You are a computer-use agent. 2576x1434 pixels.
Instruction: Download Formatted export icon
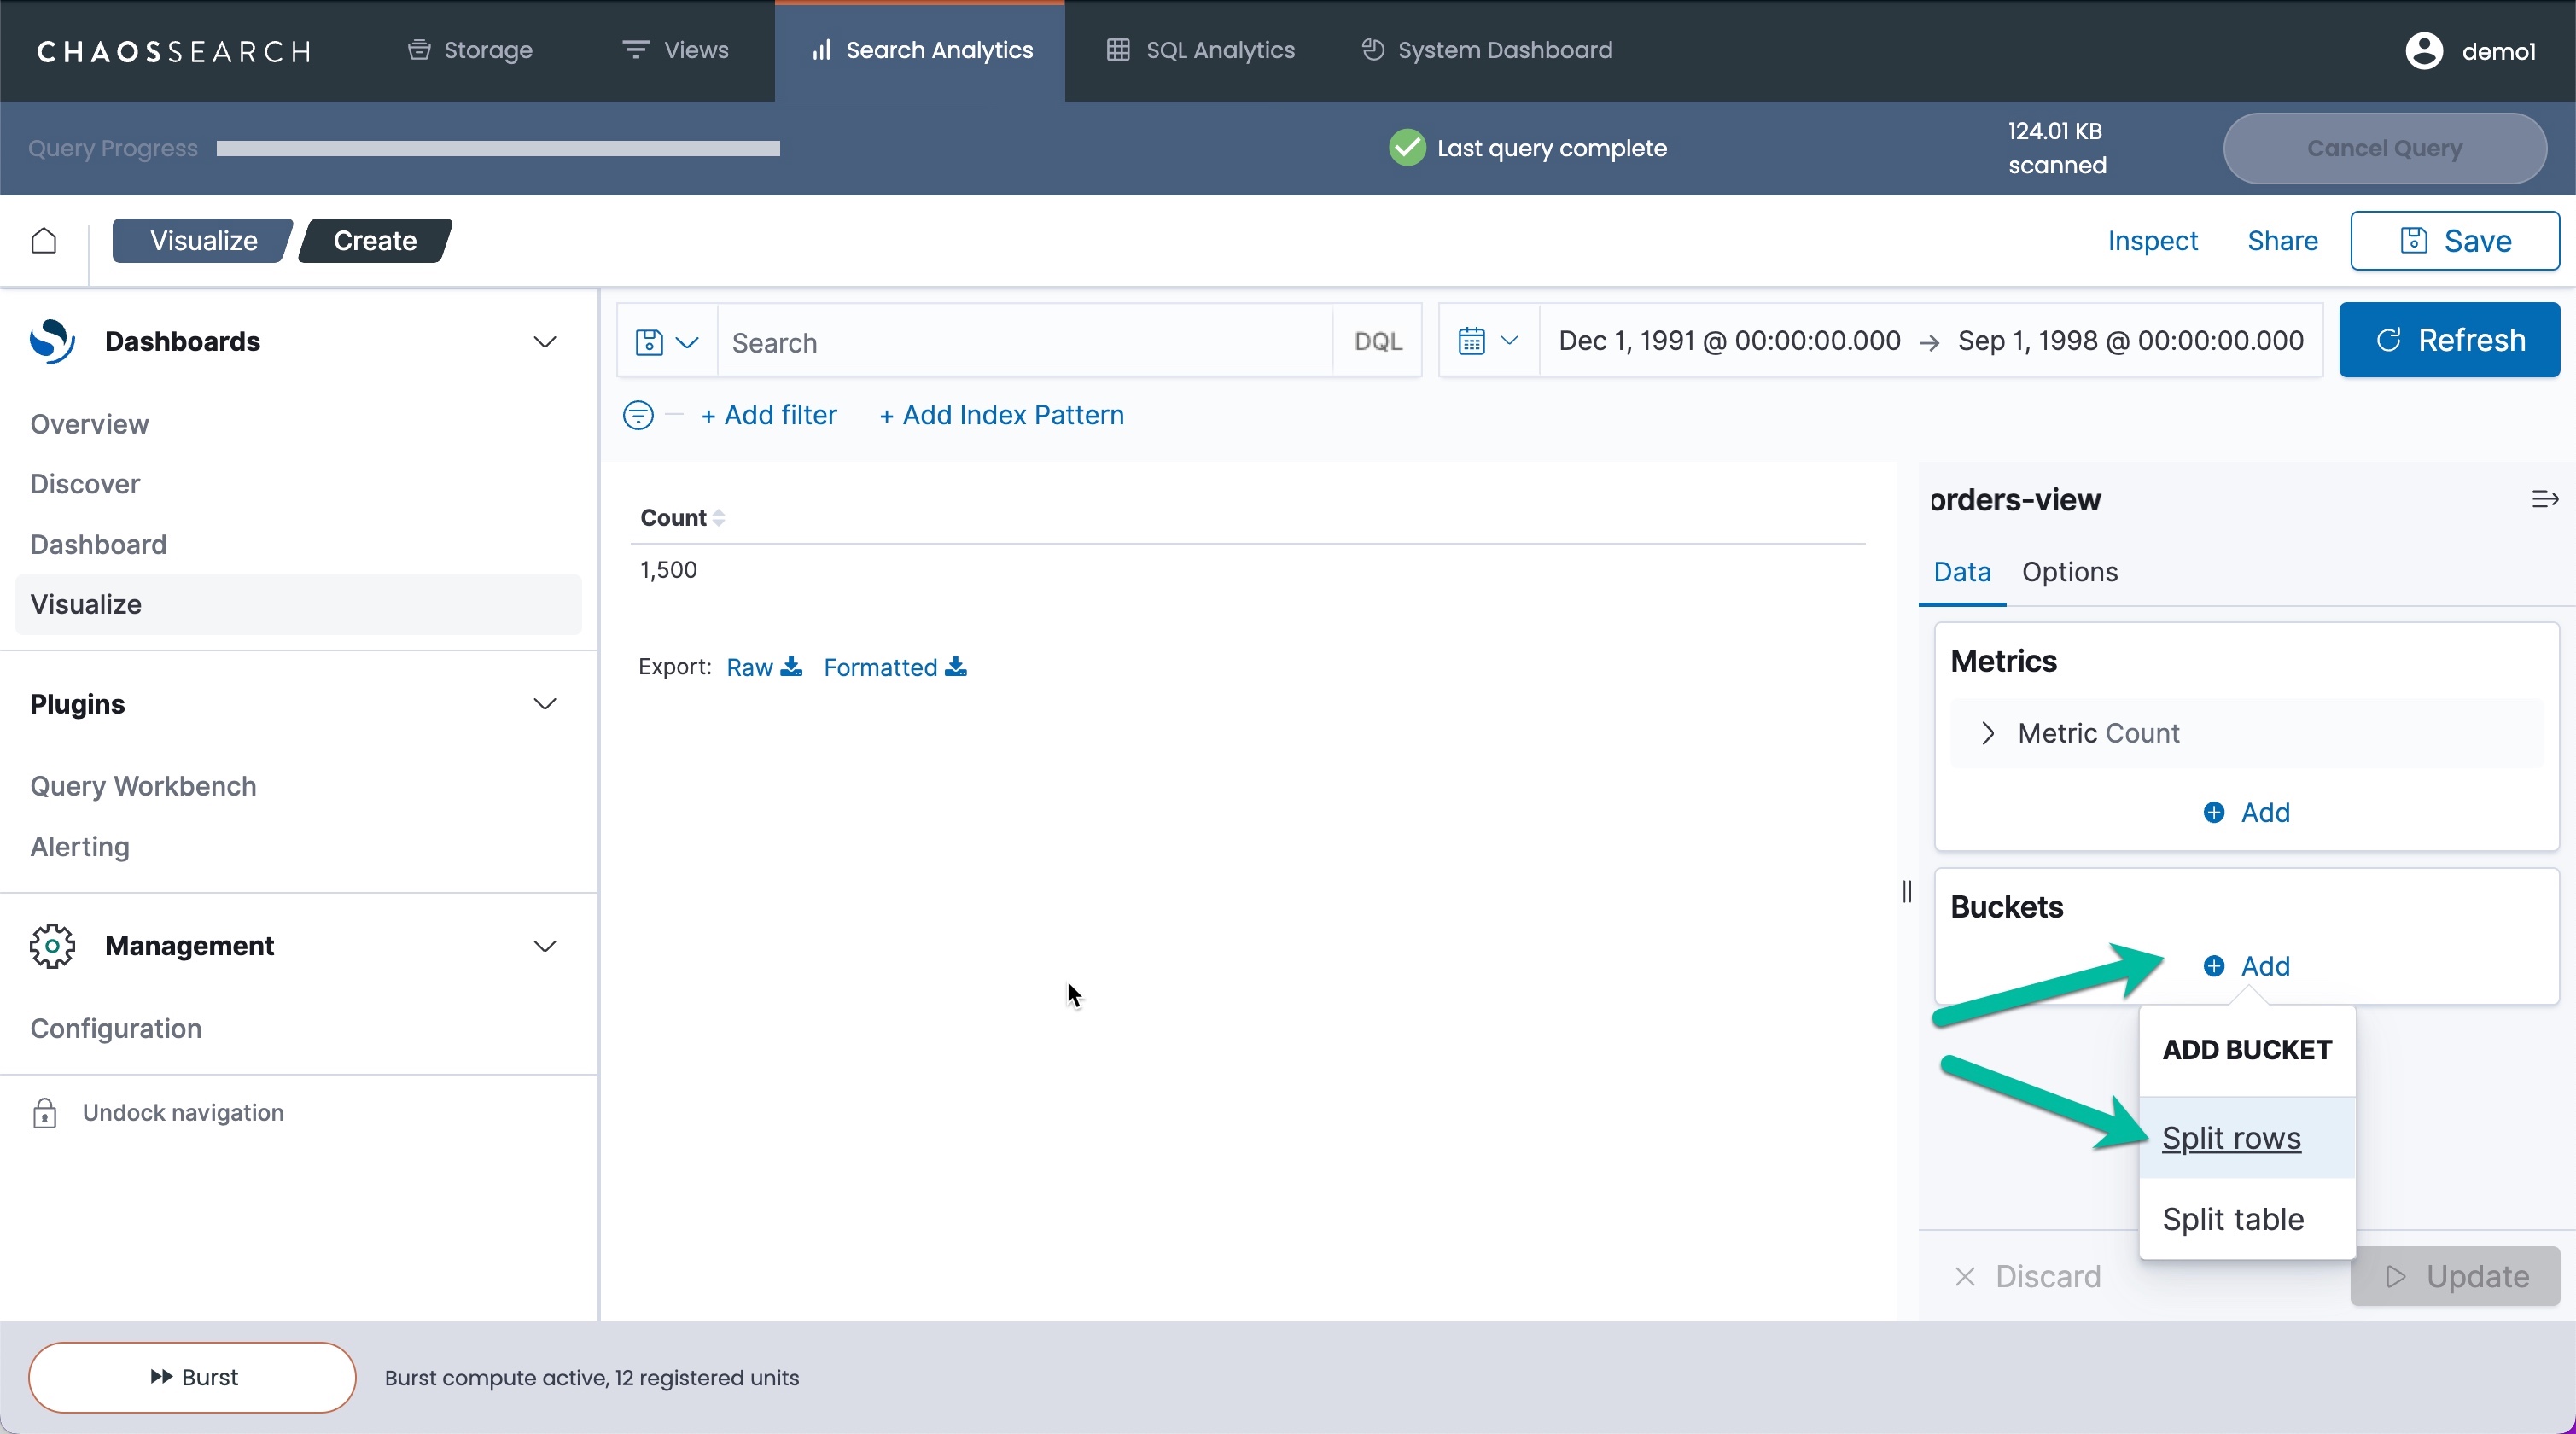click(x=956, y=667)
